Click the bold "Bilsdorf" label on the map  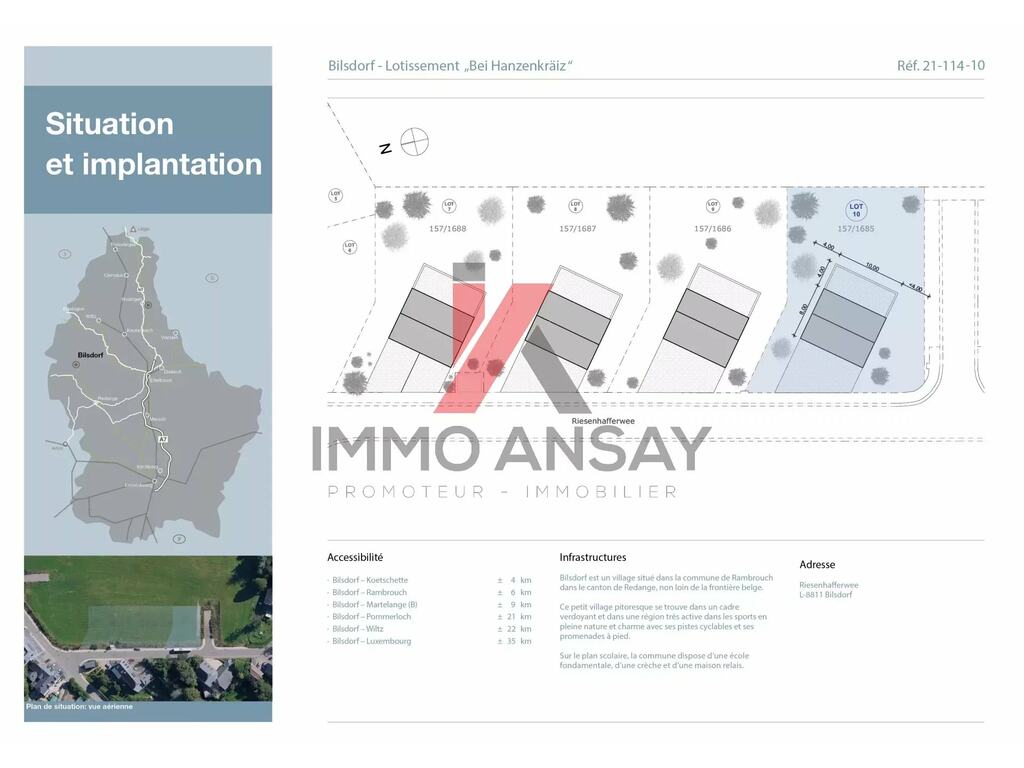[x=90, y=355]
